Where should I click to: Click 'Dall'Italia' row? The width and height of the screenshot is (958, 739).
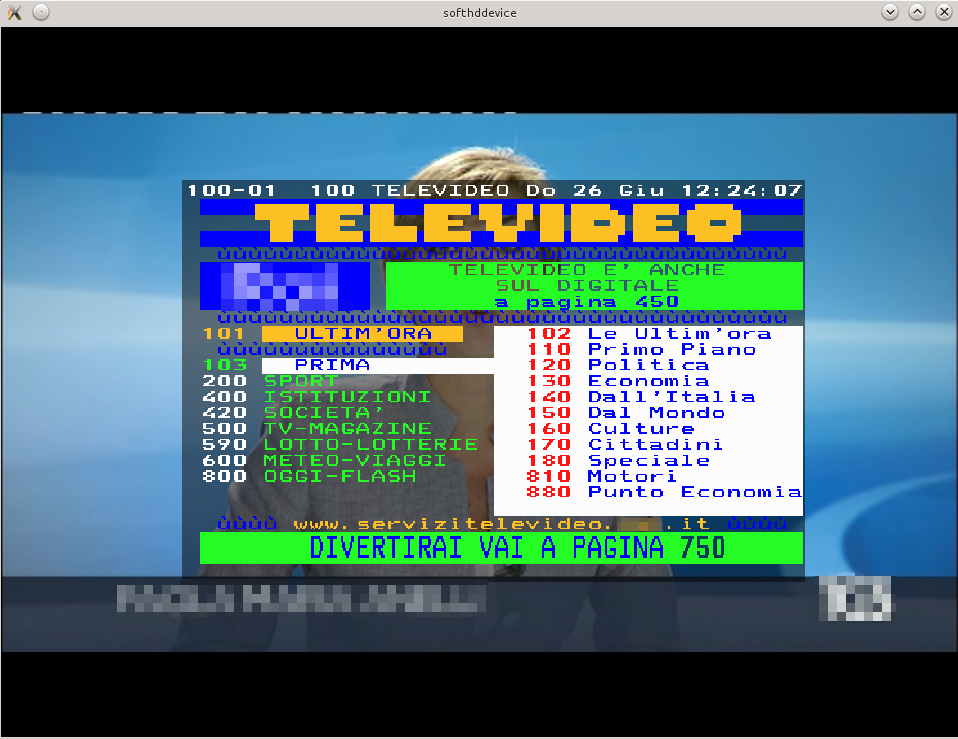(642, 397)
